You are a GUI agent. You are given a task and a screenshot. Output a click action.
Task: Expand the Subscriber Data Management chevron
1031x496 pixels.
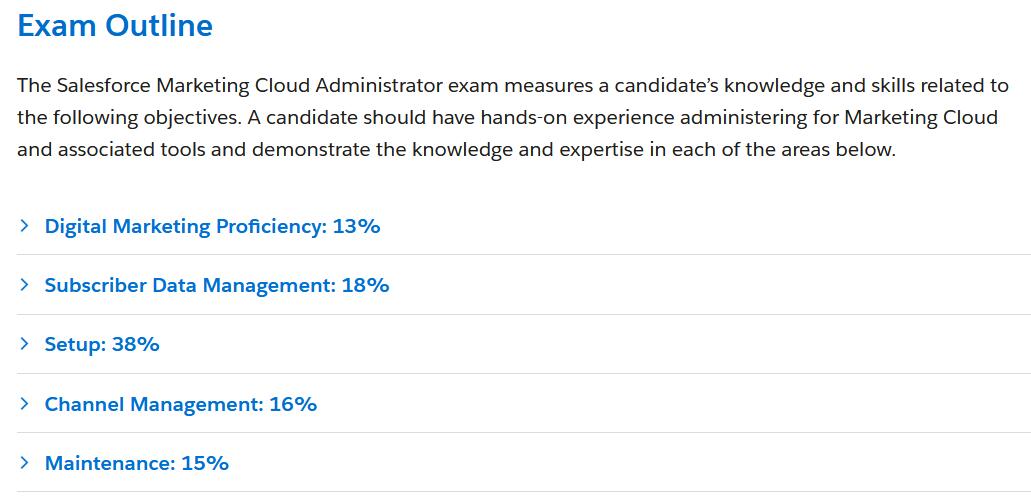[24, 284]
